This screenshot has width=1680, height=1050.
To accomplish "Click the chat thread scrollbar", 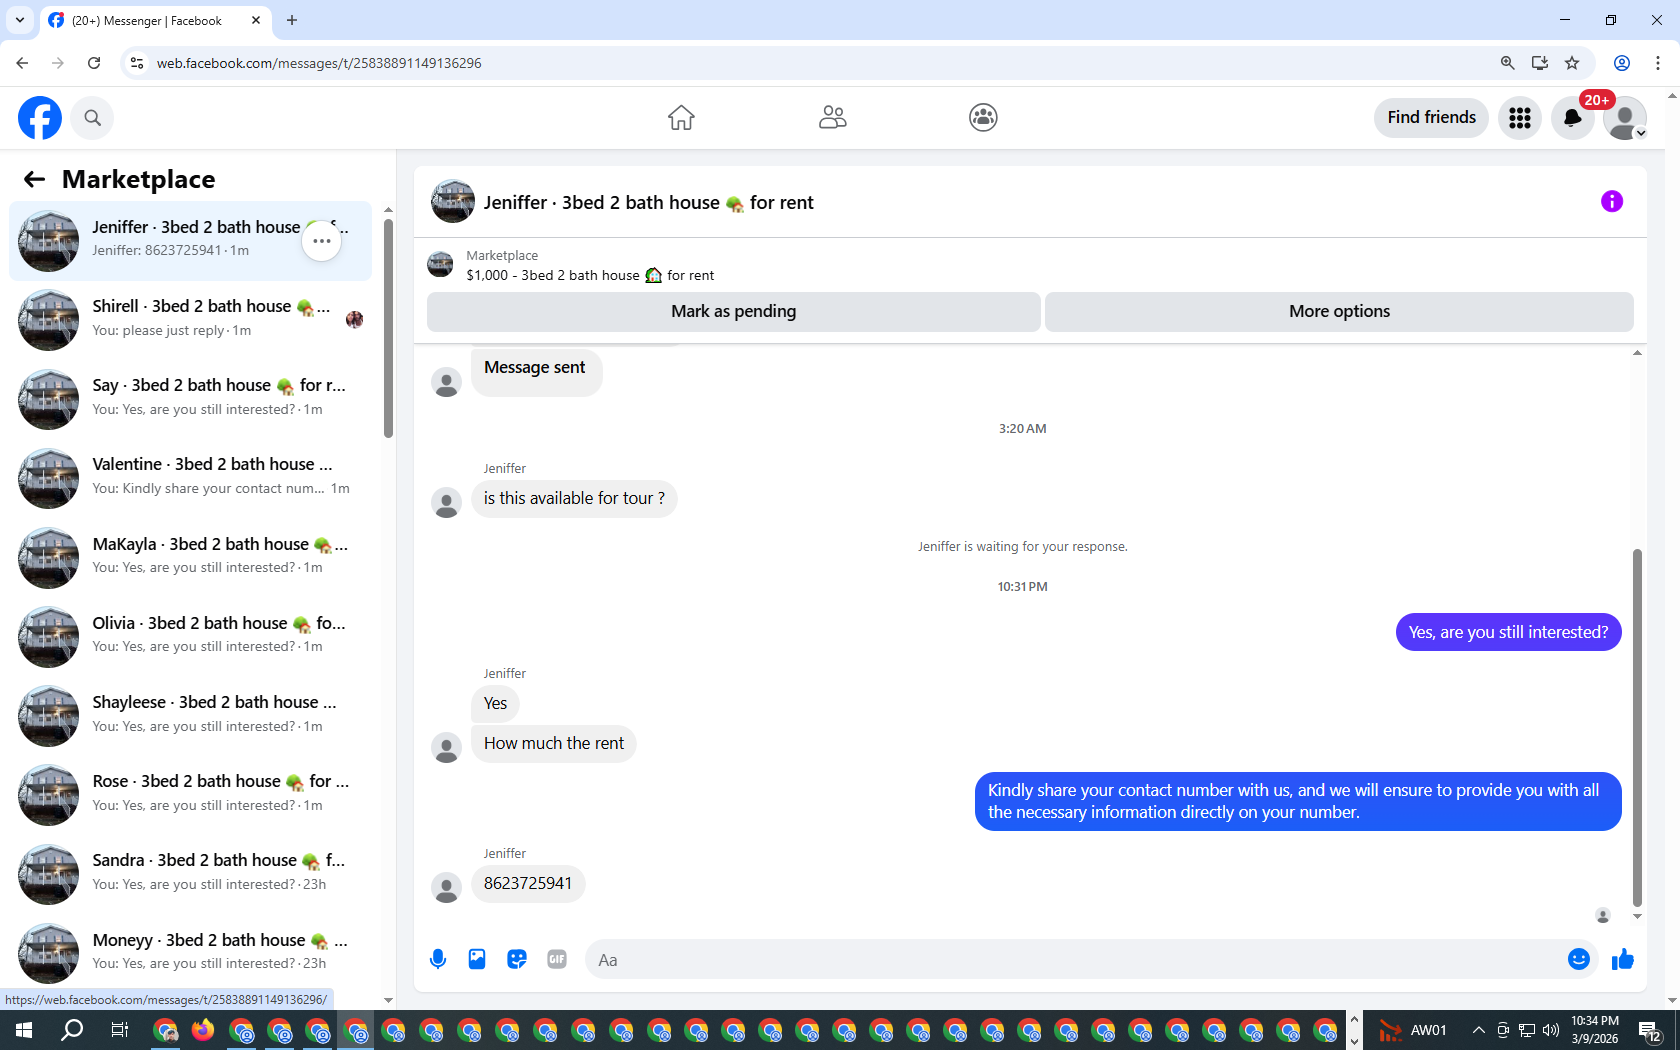I will [x=1637, y=728].
